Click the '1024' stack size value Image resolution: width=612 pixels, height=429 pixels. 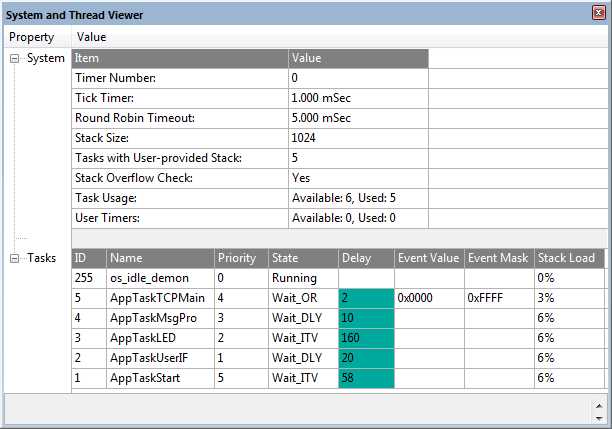tap(303, 138)
